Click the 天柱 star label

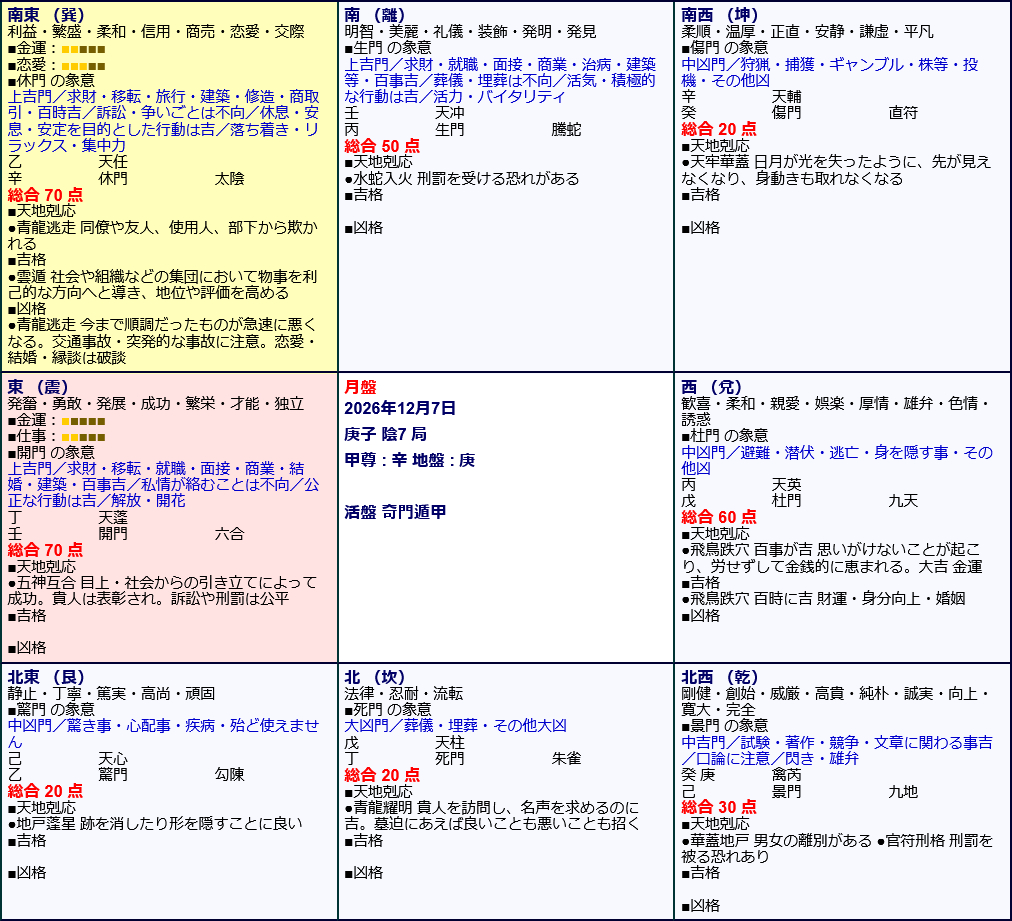[x=450, y=742]
